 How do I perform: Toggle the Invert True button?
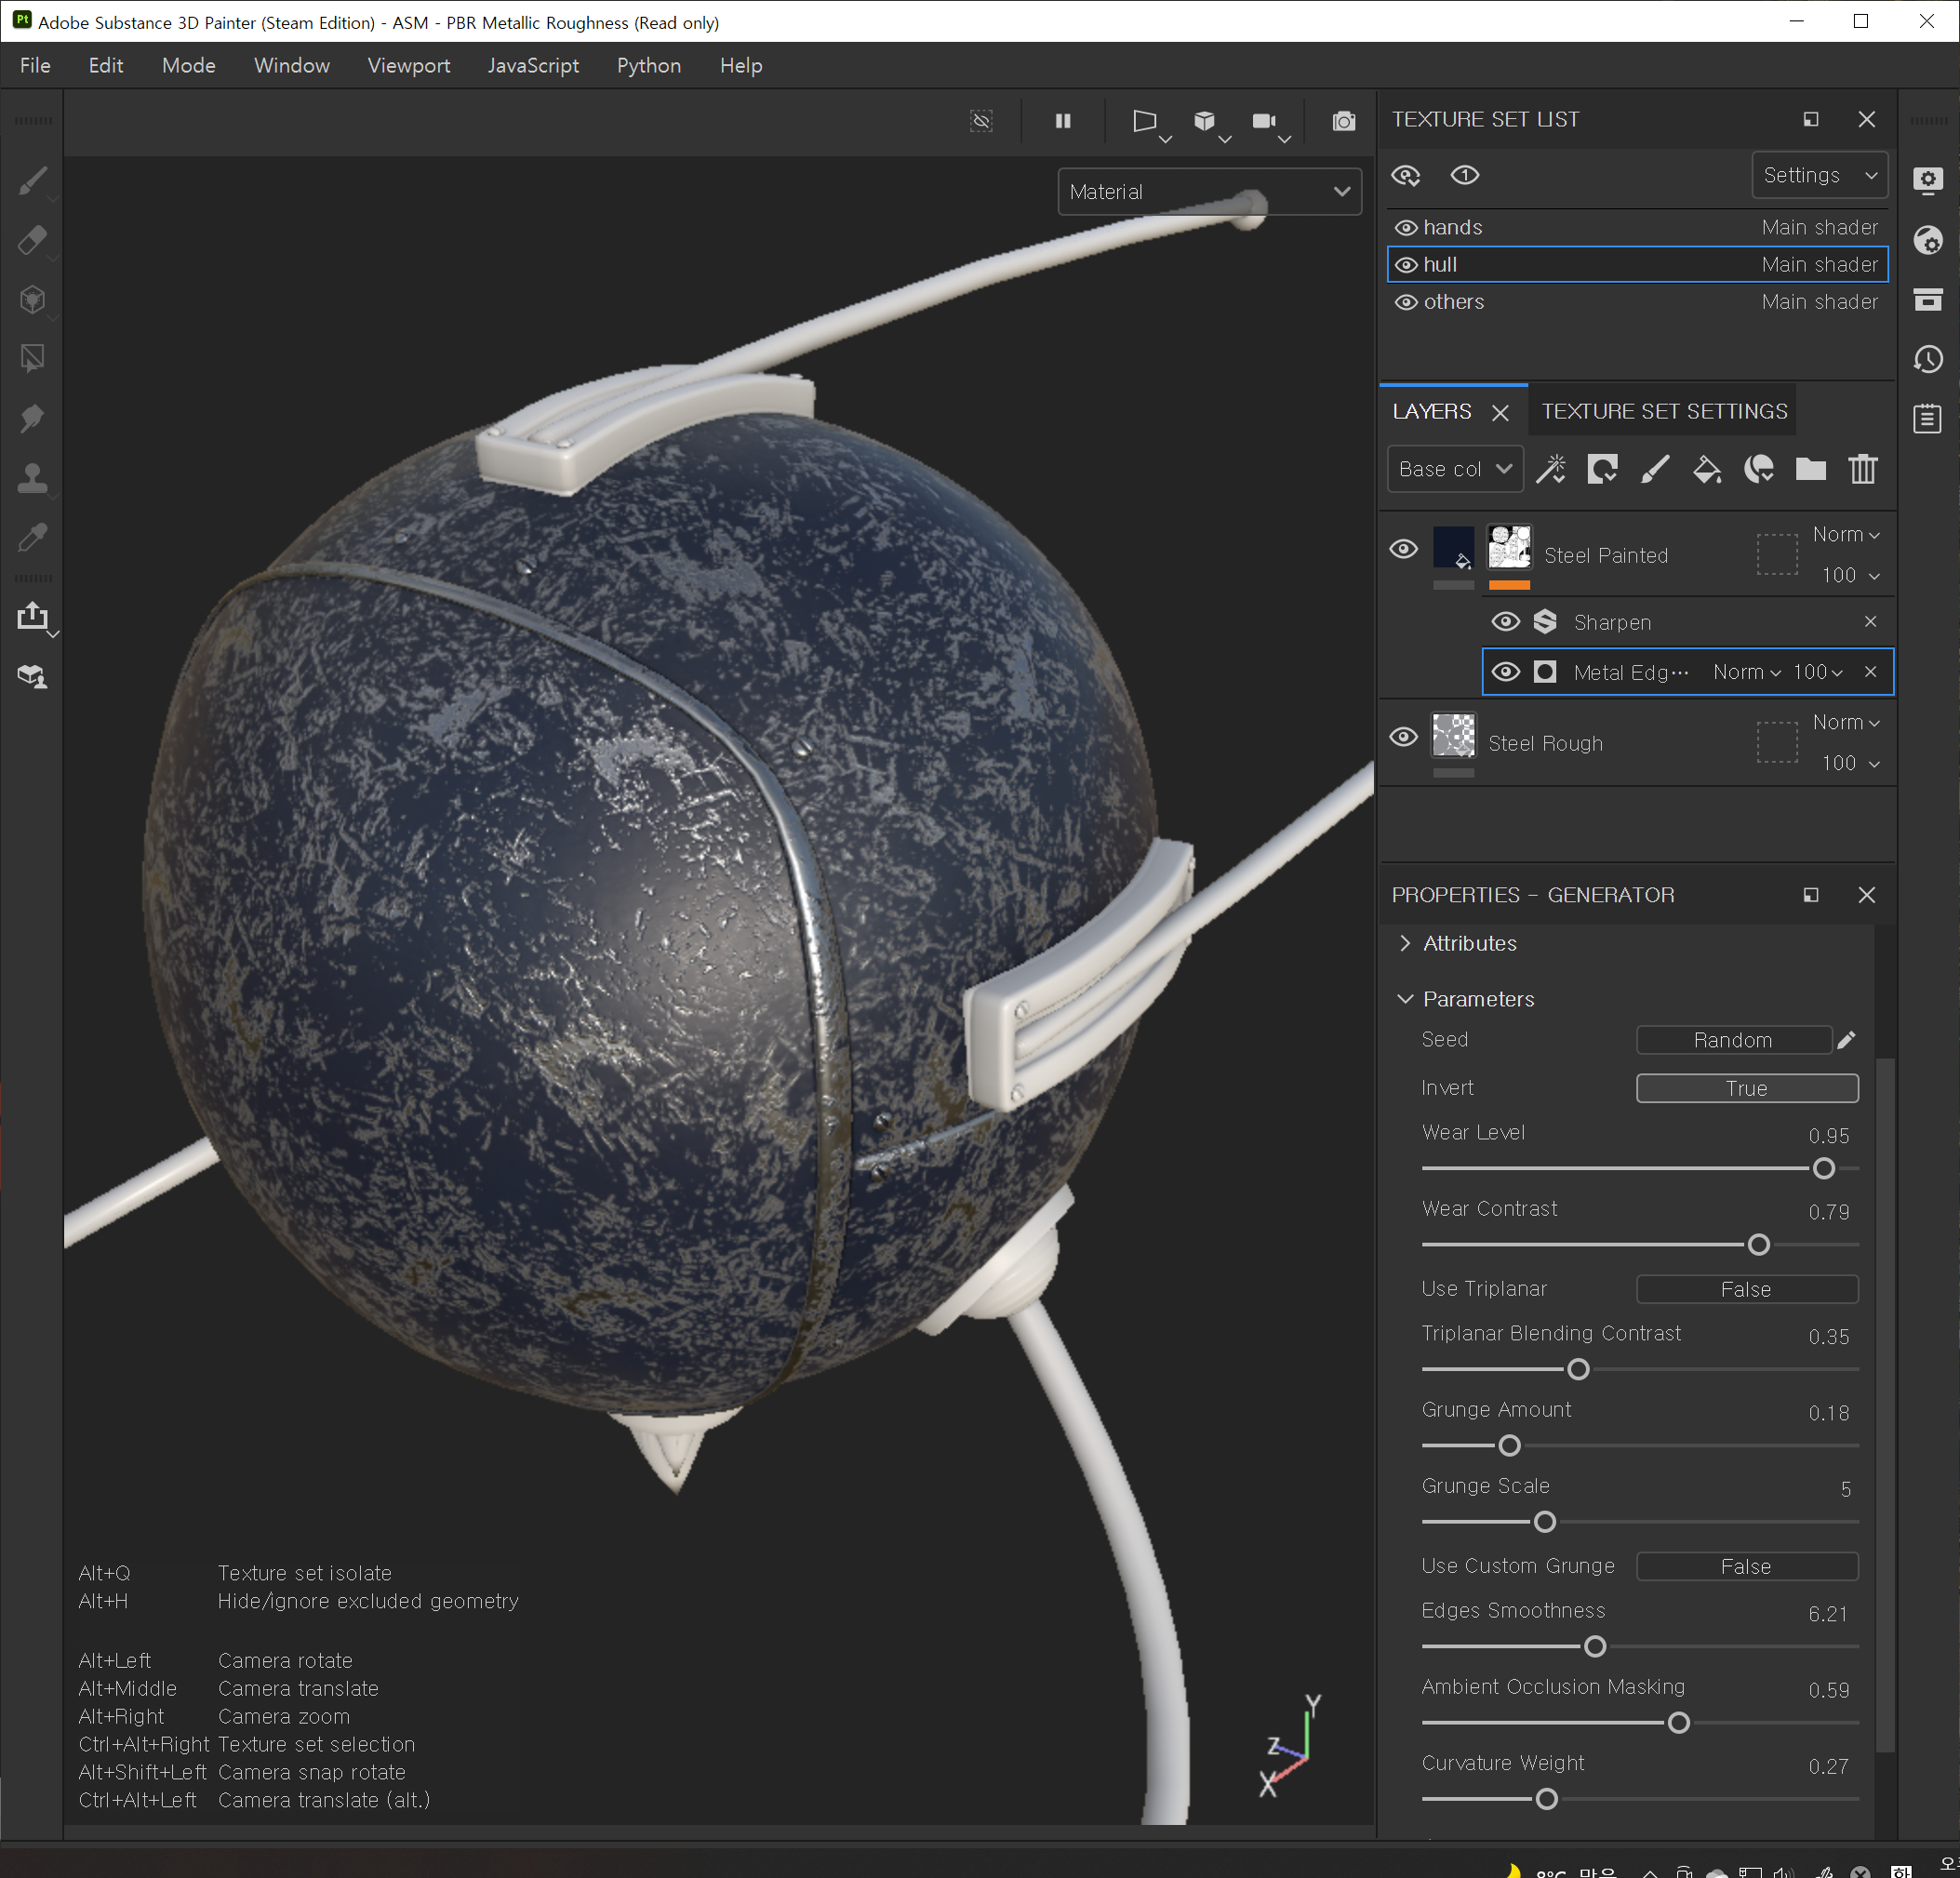pos(1746,1088)
